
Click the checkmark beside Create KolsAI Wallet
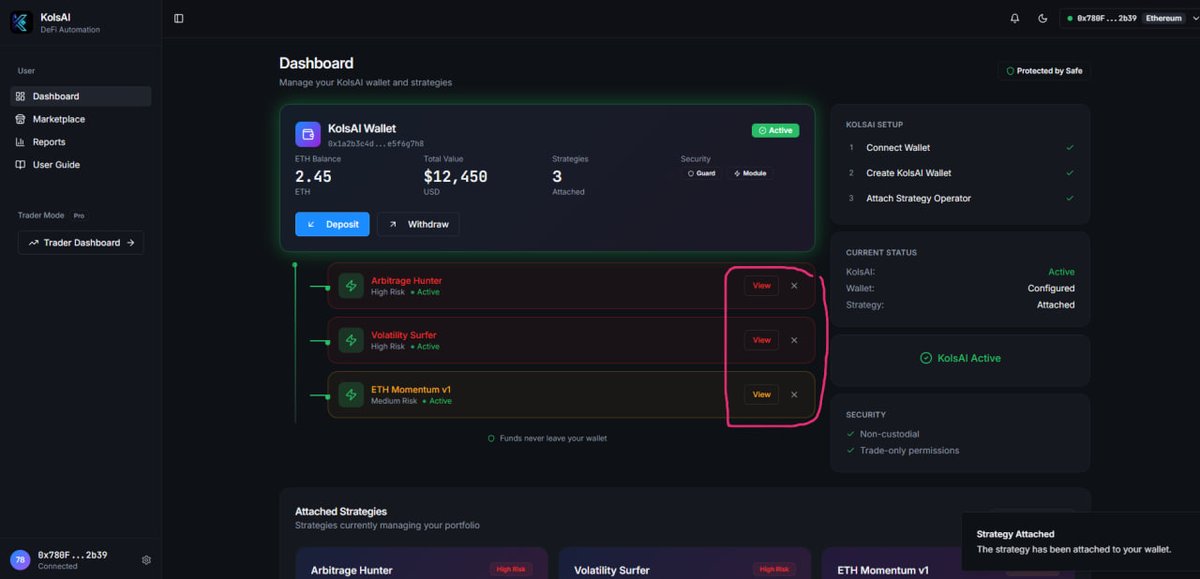[x=1070, y=173]
